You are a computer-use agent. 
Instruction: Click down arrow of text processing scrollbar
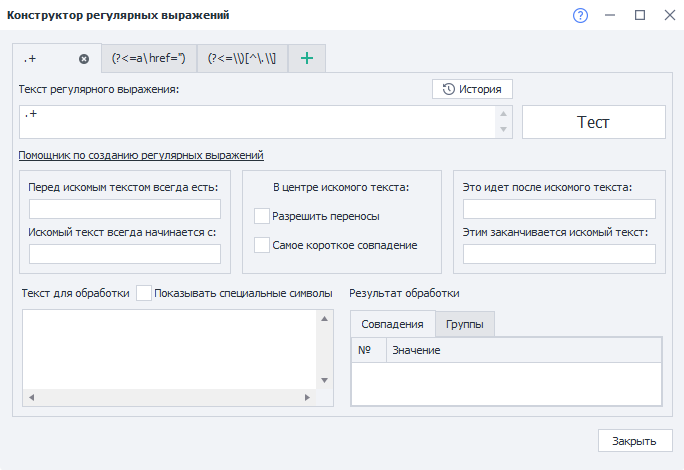(x=325, y=379)
